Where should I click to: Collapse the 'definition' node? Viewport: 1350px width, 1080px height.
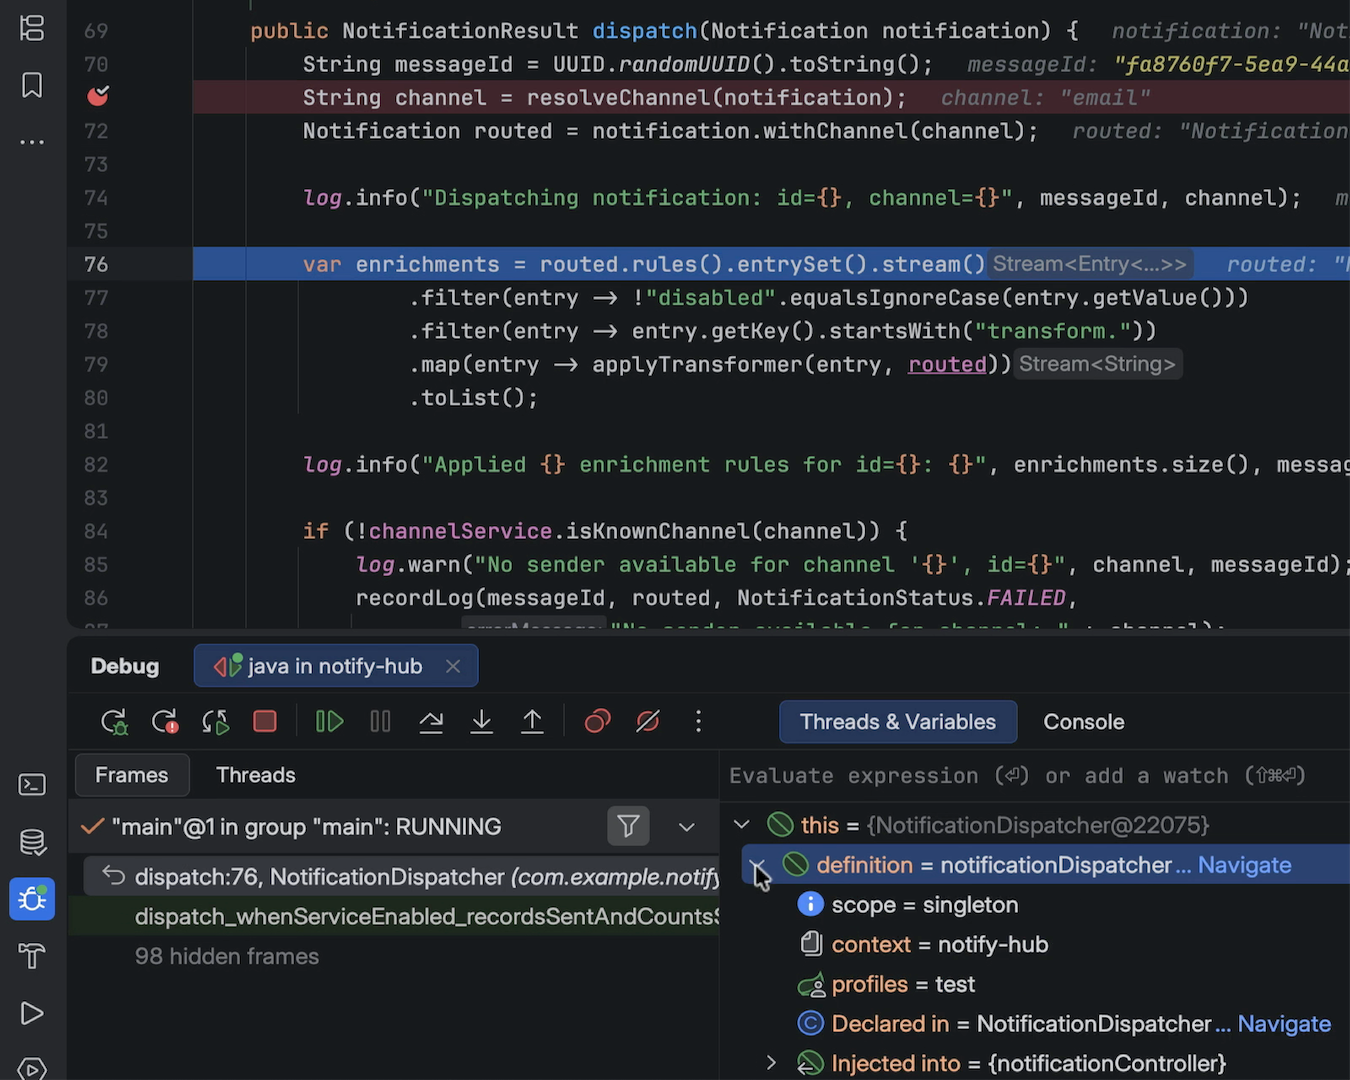coord(757,865)
